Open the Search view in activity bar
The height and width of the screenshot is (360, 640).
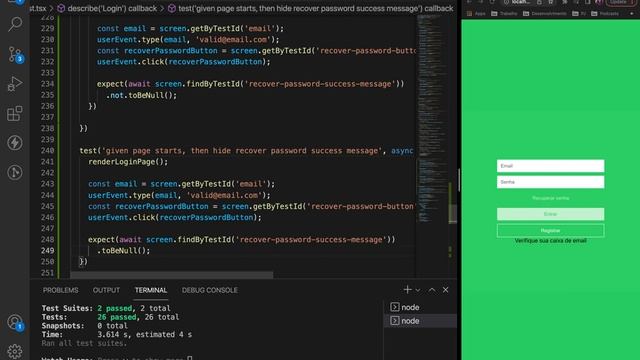15,24
